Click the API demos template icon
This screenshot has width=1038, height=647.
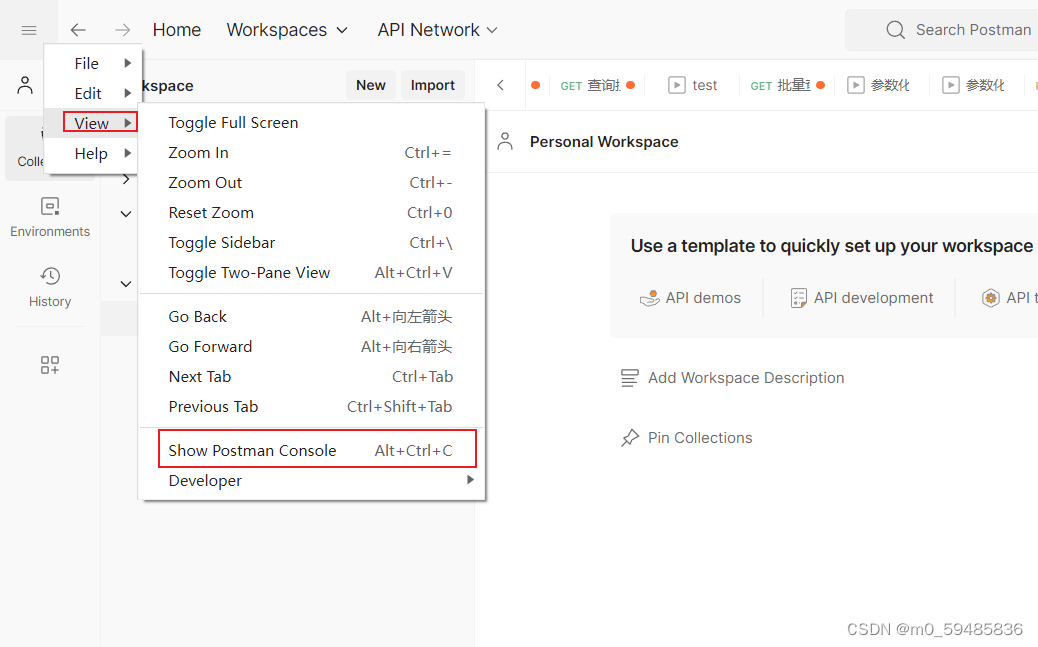(649, 298)
